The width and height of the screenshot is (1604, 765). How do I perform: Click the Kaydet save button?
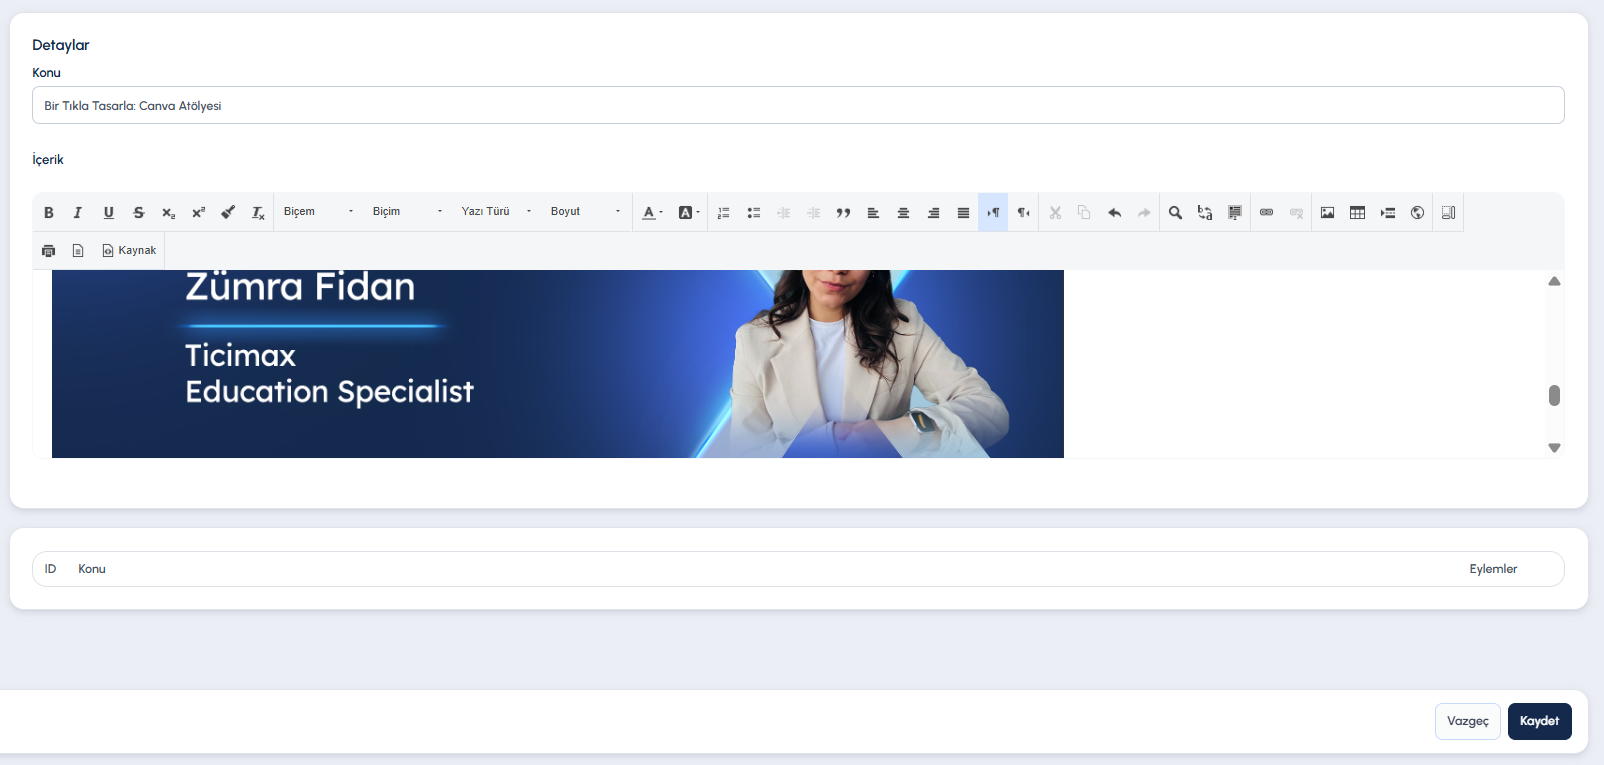(1539, 721)
